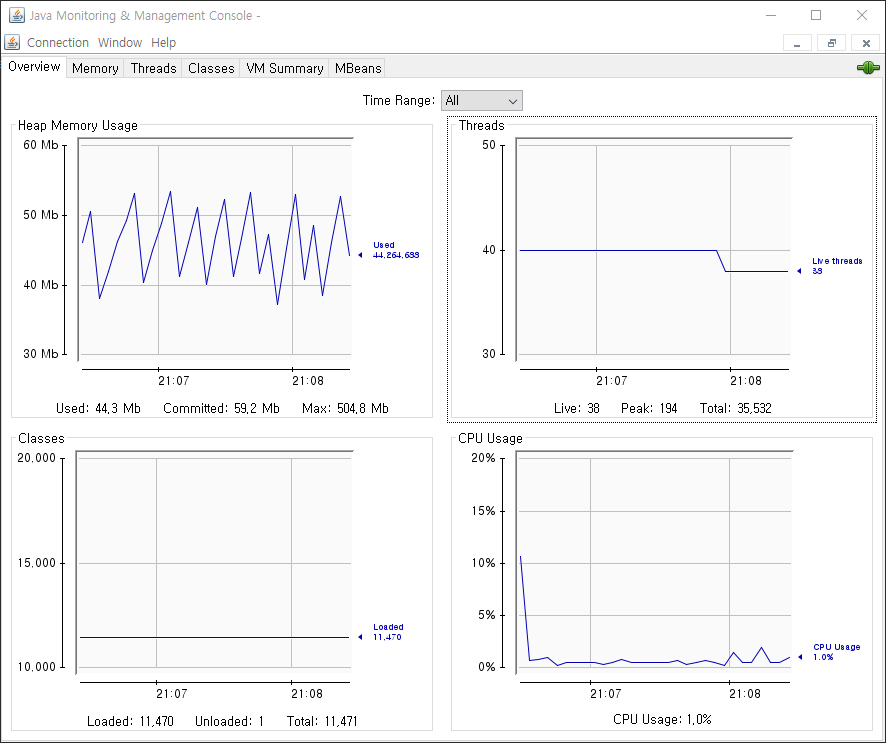886x743 pixels.
Task: Click the Java icon in the title bar
Action: (16, 15)
